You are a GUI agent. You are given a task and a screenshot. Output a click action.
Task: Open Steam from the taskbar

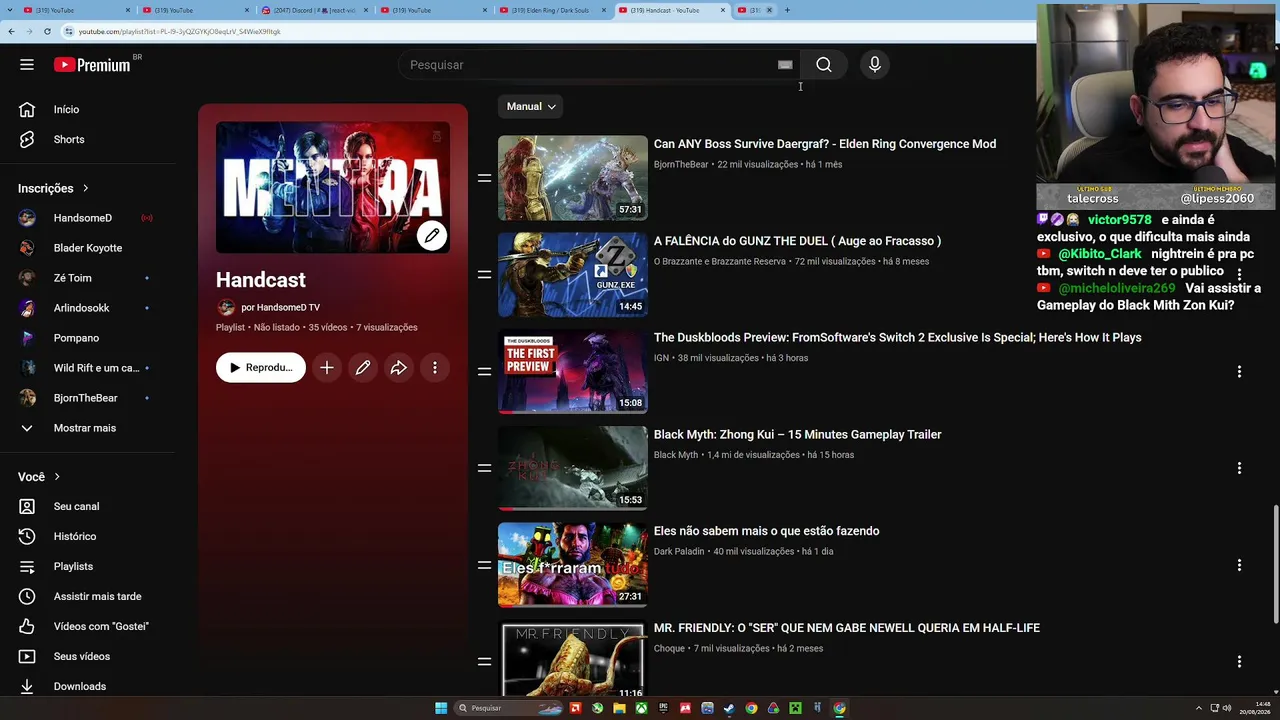click(729, 708)
